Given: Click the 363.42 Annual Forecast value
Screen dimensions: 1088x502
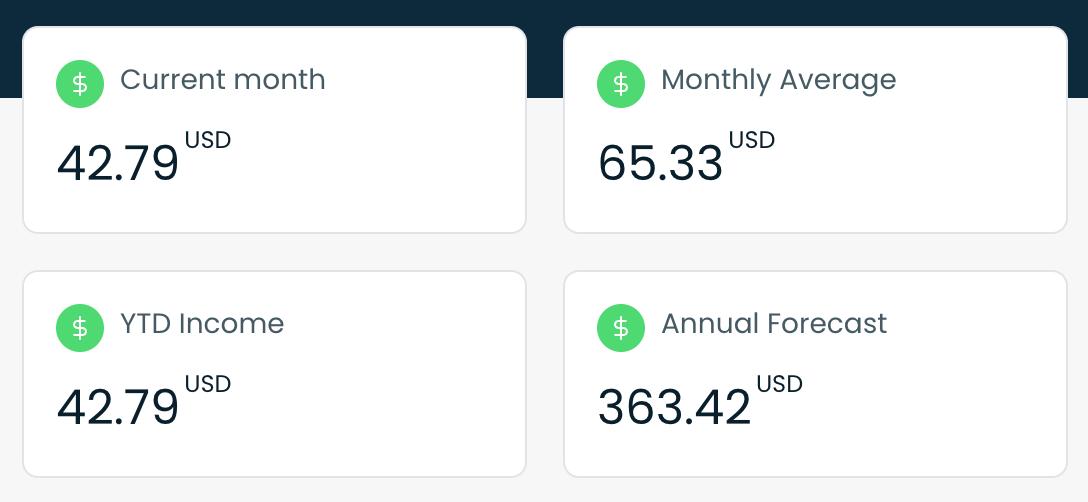Looking at the screenshot, I should coord(674,408).
